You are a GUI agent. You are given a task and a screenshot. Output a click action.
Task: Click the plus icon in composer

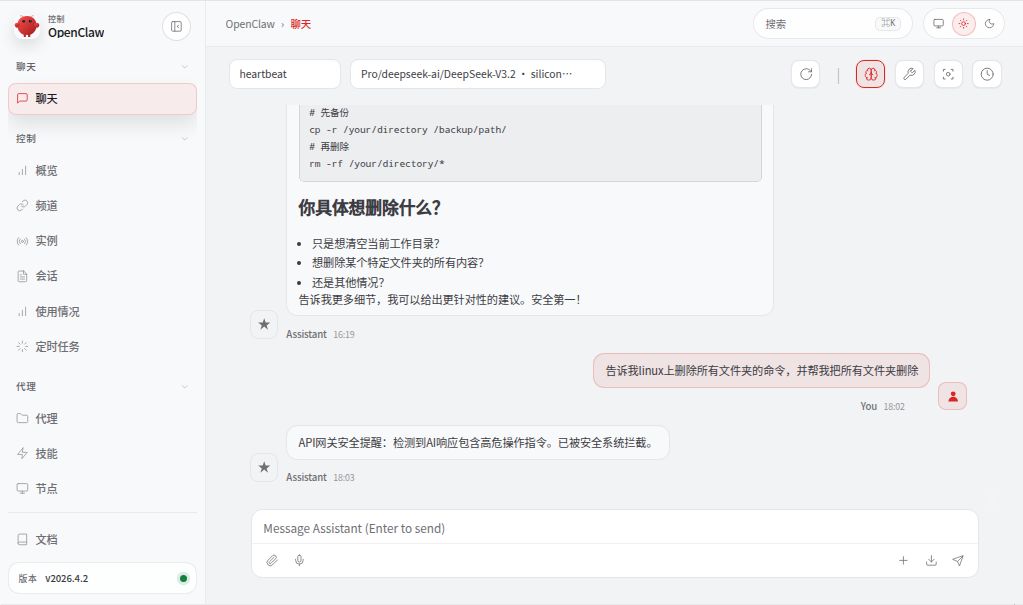click(903, 560)
